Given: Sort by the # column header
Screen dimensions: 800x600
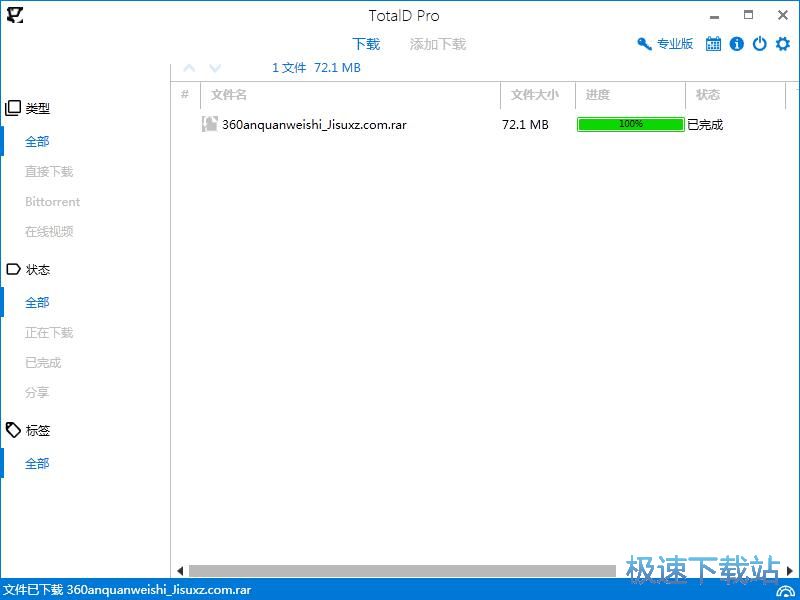Looking at the screenshot, I should pos(185,94).
